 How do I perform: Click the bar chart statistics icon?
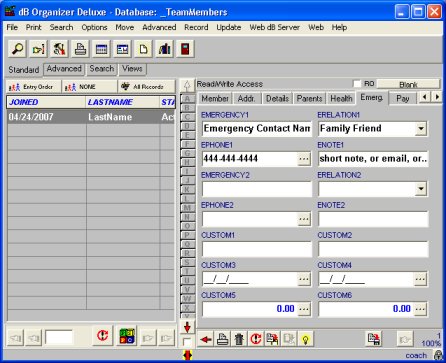click(x=164, y=49)
